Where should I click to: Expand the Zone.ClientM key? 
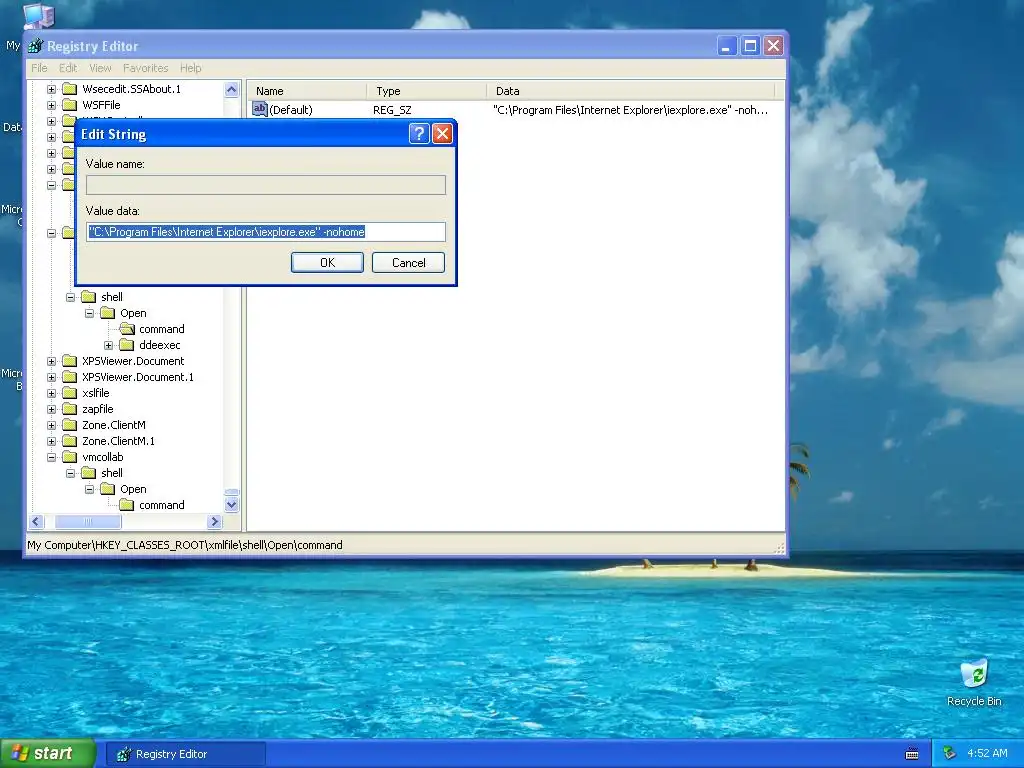pyautogui.click(x=52, y=425)
